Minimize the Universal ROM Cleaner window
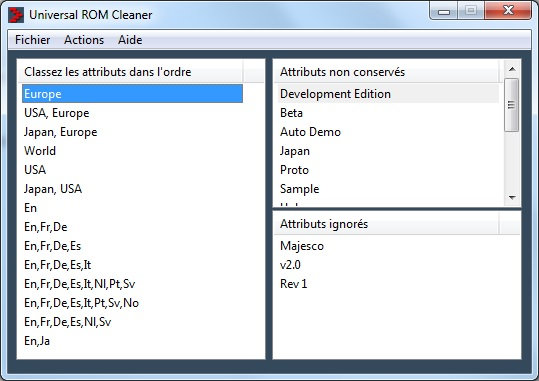 click(444, 11)
